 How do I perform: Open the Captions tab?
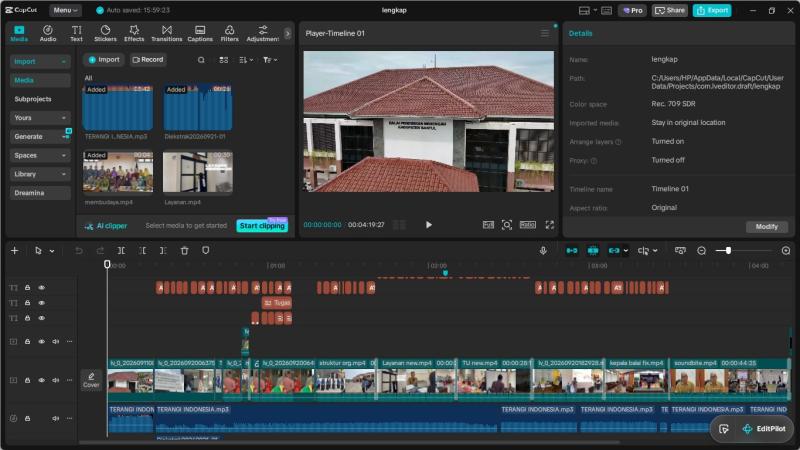200,33
